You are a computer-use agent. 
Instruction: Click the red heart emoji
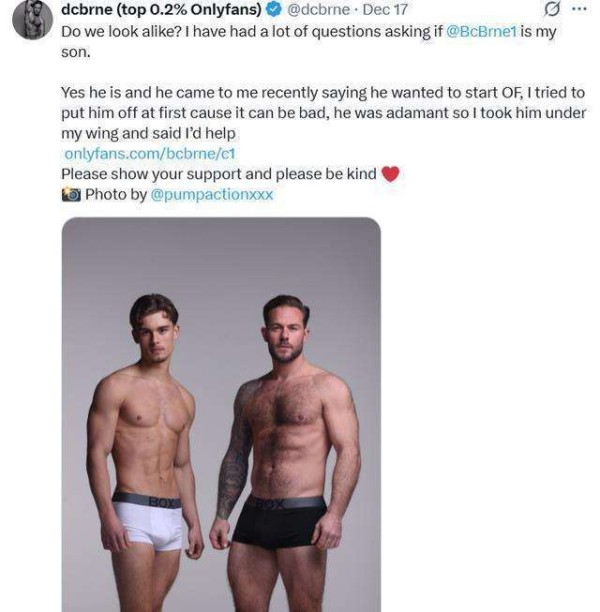coord(391,174)
